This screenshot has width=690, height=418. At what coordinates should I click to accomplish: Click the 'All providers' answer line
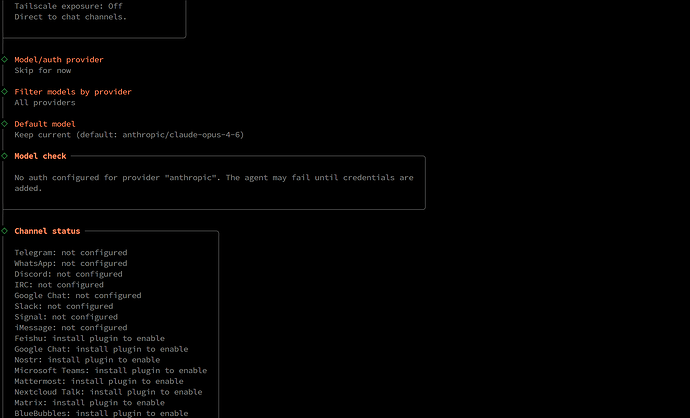(45, 103)
